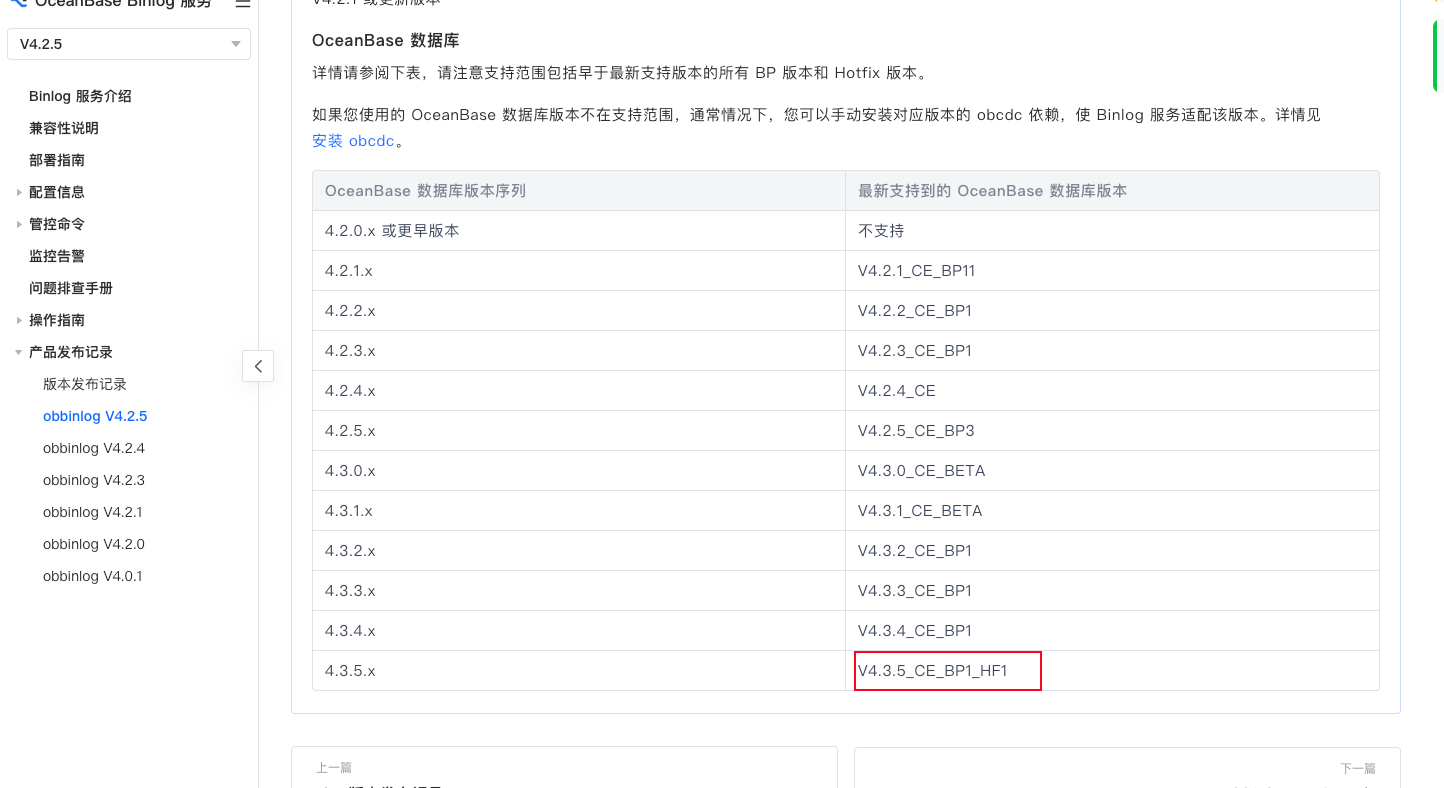Click the V4.3.0_CE_BETA cell
The height and width of the screenshot is (788, 1444).
[x=1112, y=470]
